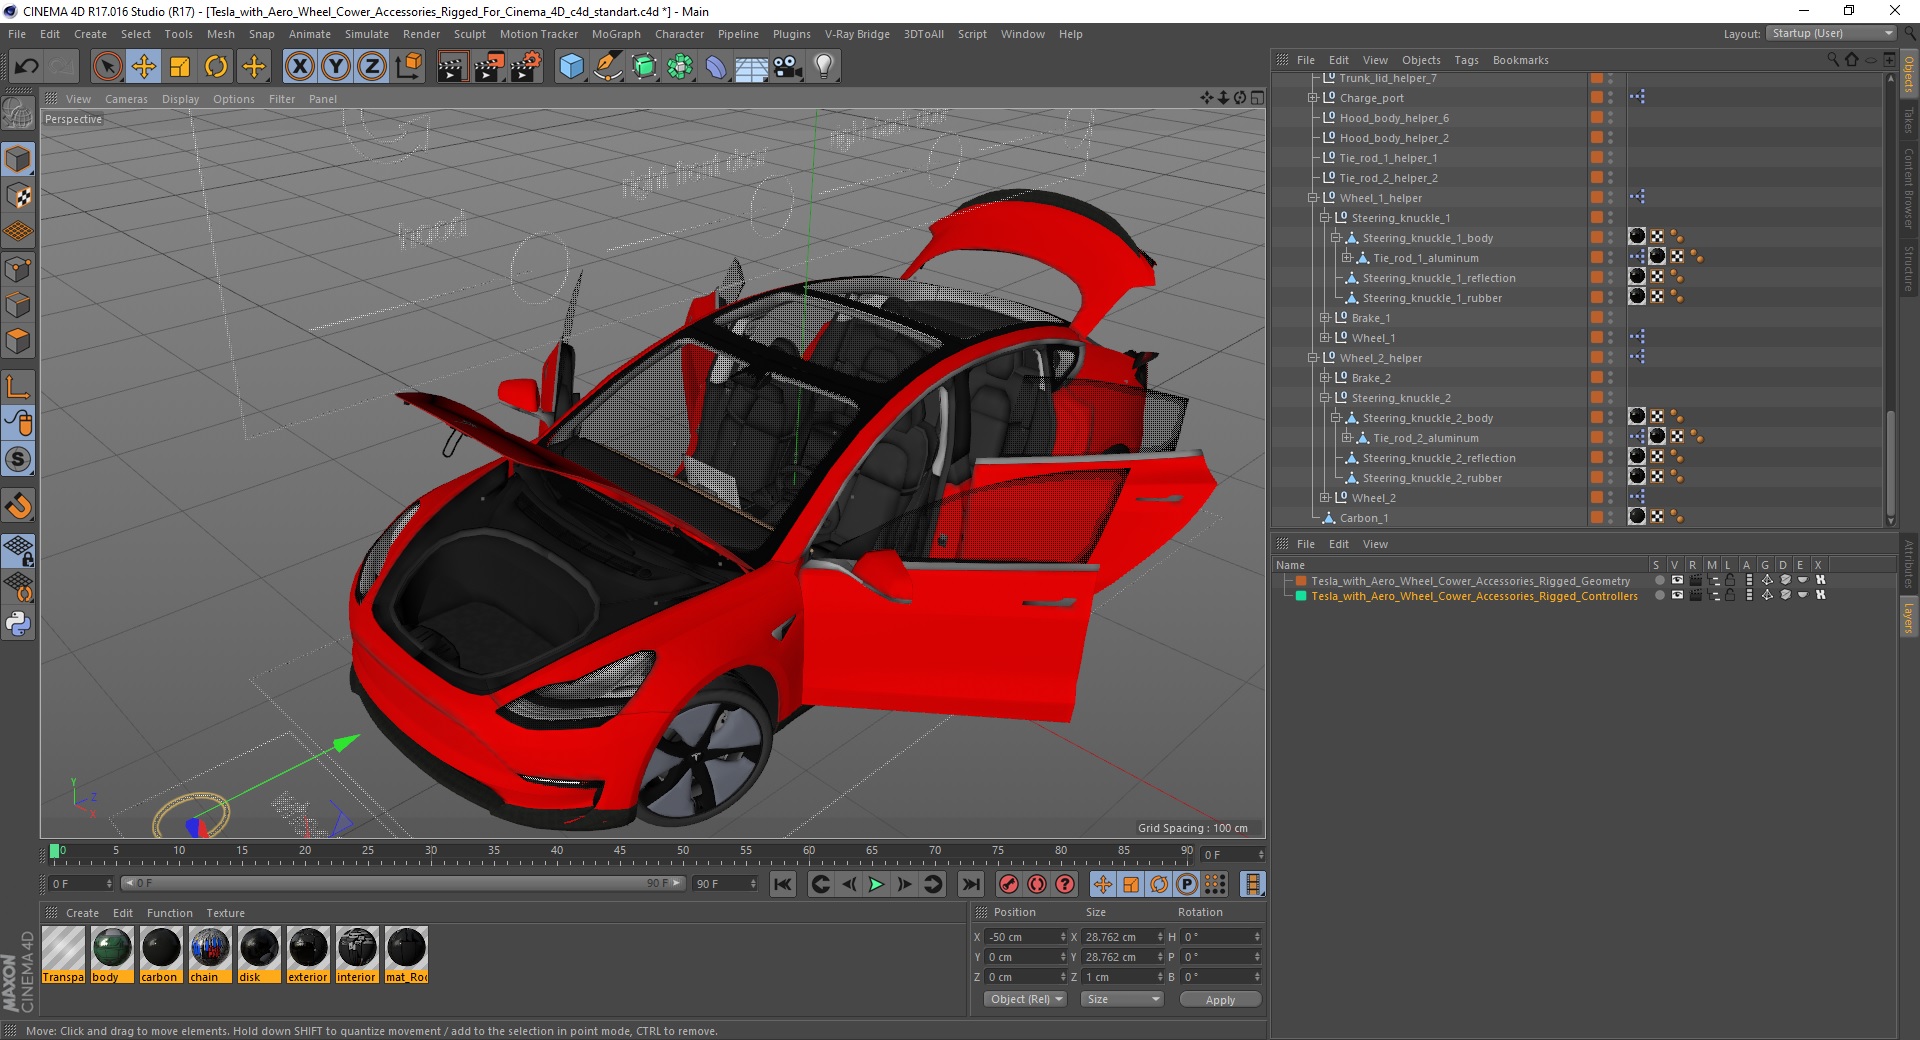Open the Size mode dropdown
This screenshot has width=1920, height=1040.
pyautogui.click(x=1122, y=999)
